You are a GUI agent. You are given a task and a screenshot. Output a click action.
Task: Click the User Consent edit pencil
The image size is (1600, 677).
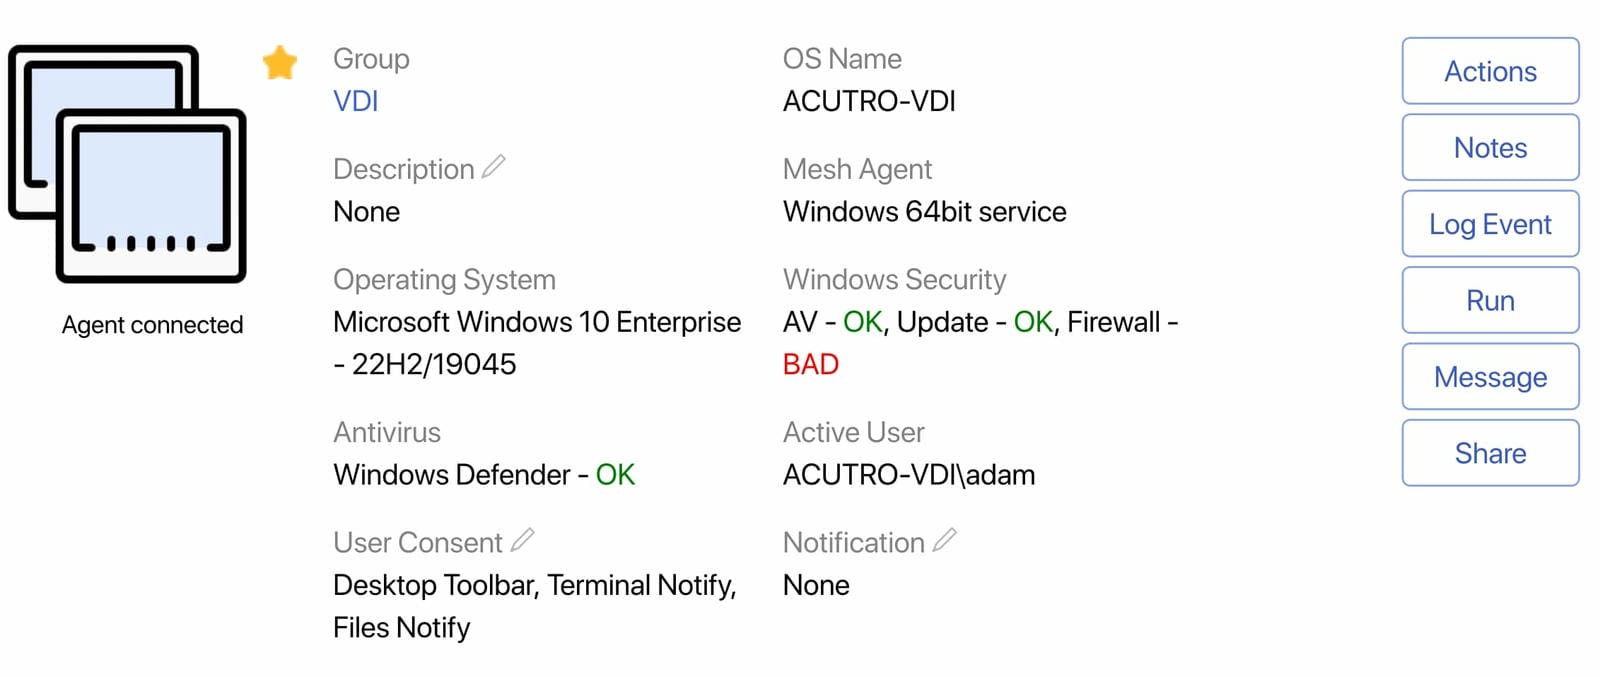[x=522, y=540]
